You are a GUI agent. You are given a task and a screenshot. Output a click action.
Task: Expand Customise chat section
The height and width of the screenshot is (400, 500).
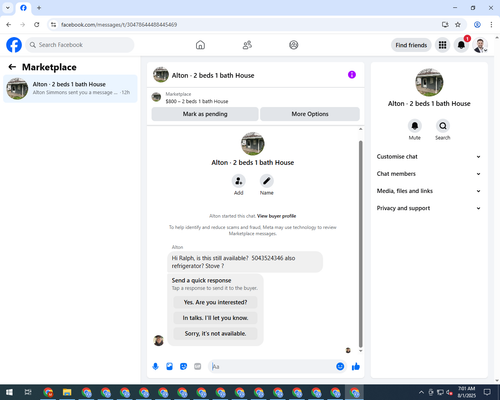point(429,157)
